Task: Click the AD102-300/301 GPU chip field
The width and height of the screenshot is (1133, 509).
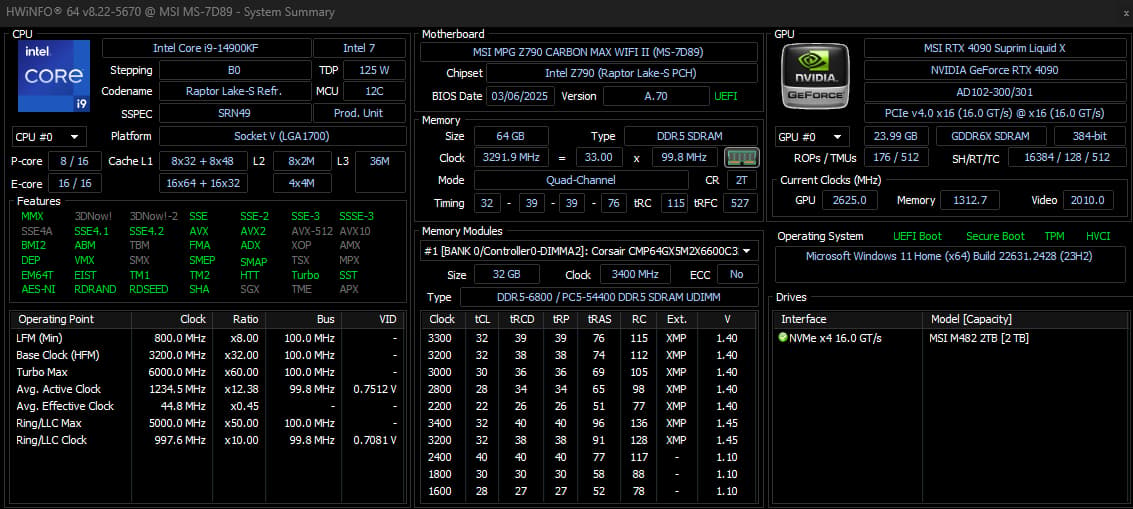Action: point(994,93)
